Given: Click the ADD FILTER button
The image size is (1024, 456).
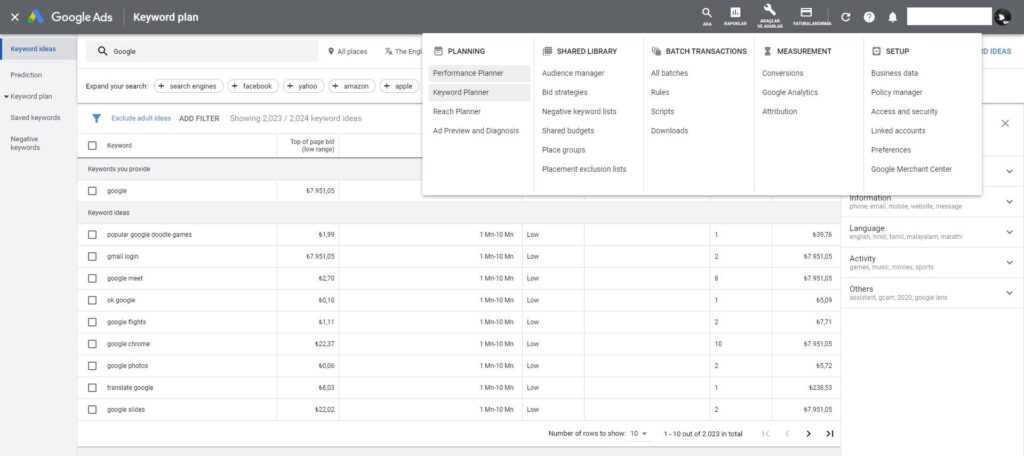Looking at the screenshot, I should pyautogui.click(x=199, y=119).
